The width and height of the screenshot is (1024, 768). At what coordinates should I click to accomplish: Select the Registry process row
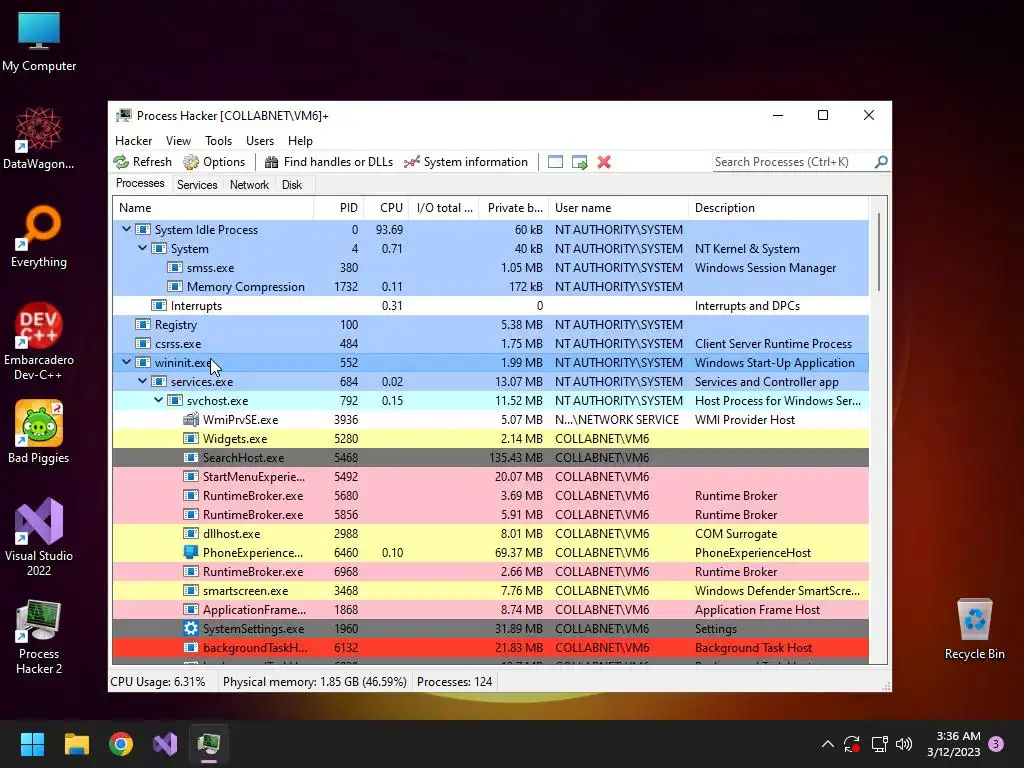490,325
